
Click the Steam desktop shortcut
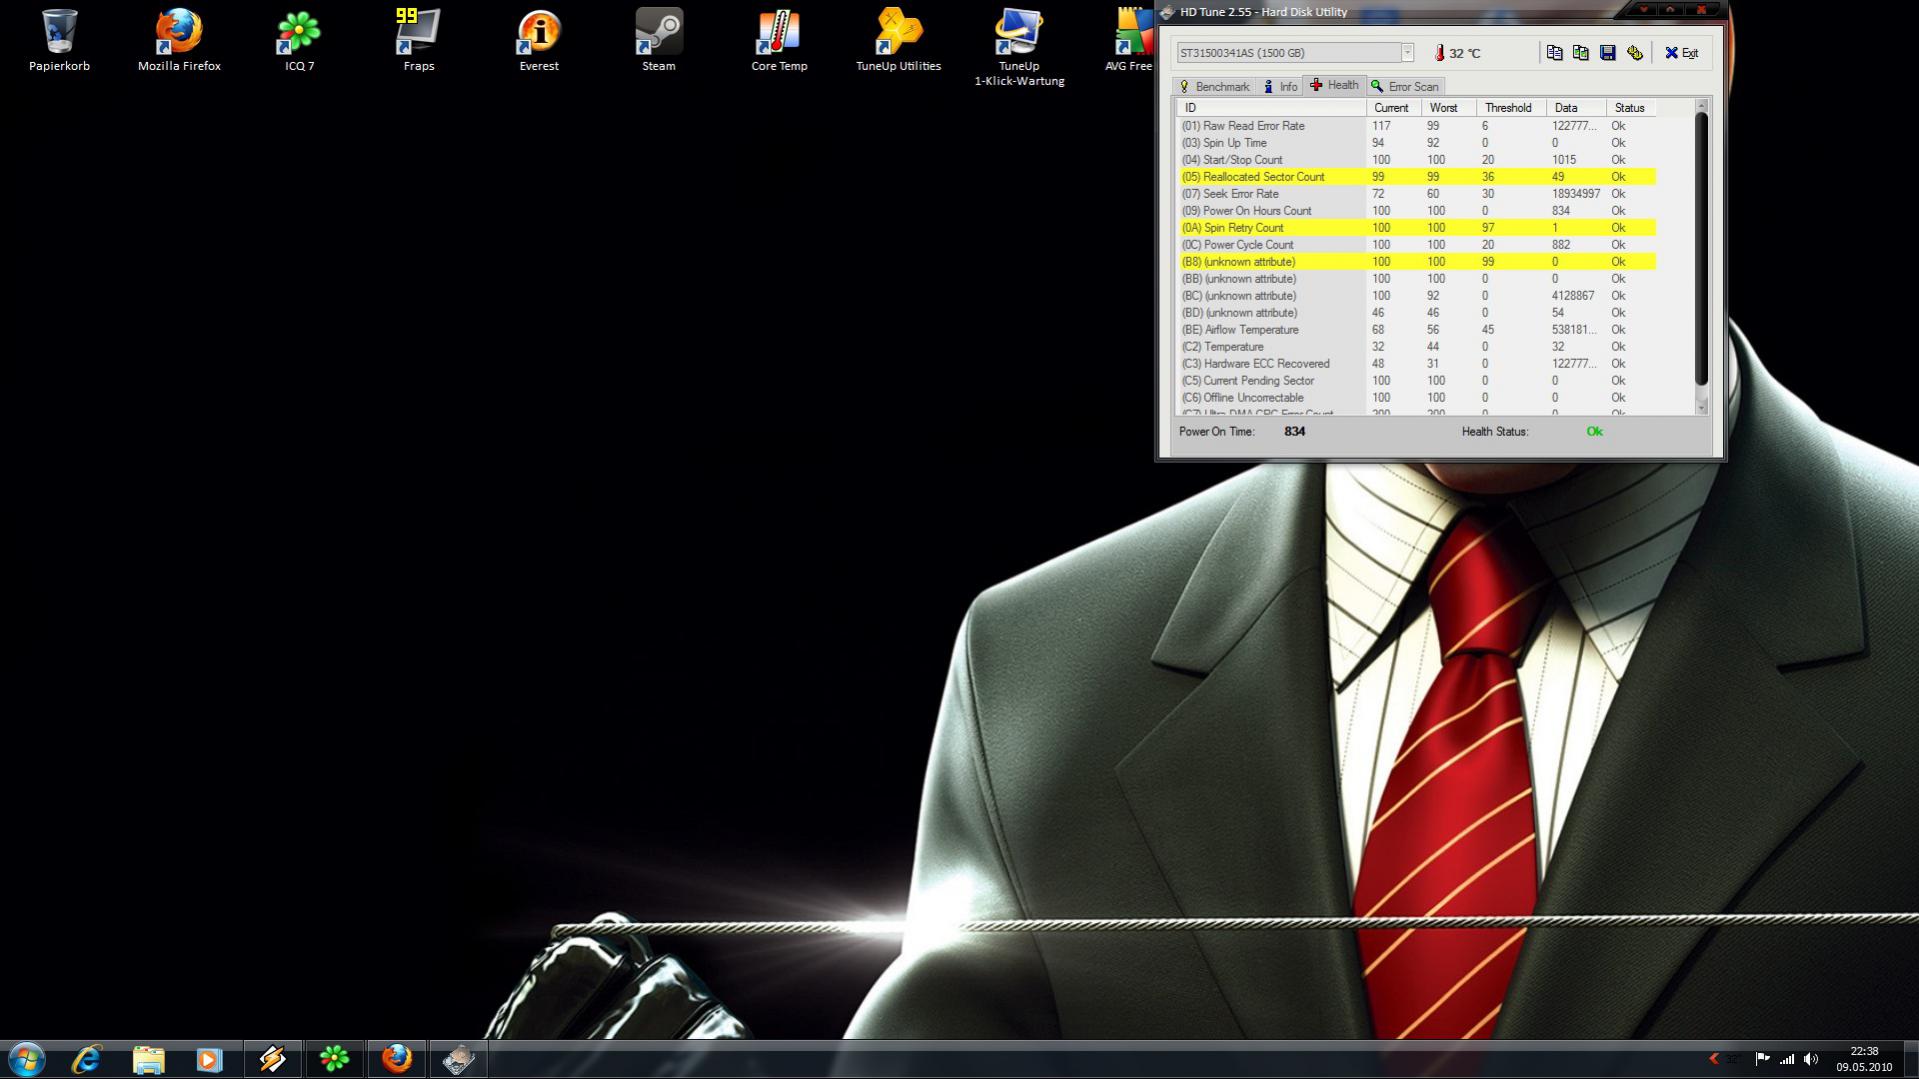click(x=659, y=41)
